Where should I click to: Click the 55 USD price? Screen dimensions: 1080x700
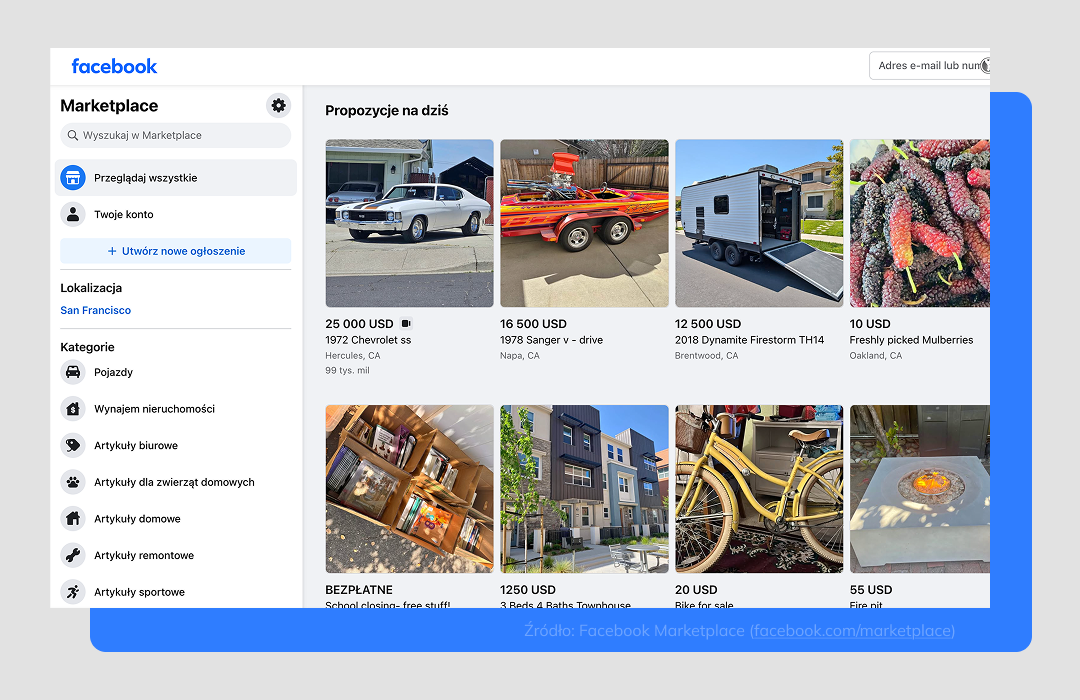pos(871,590)
